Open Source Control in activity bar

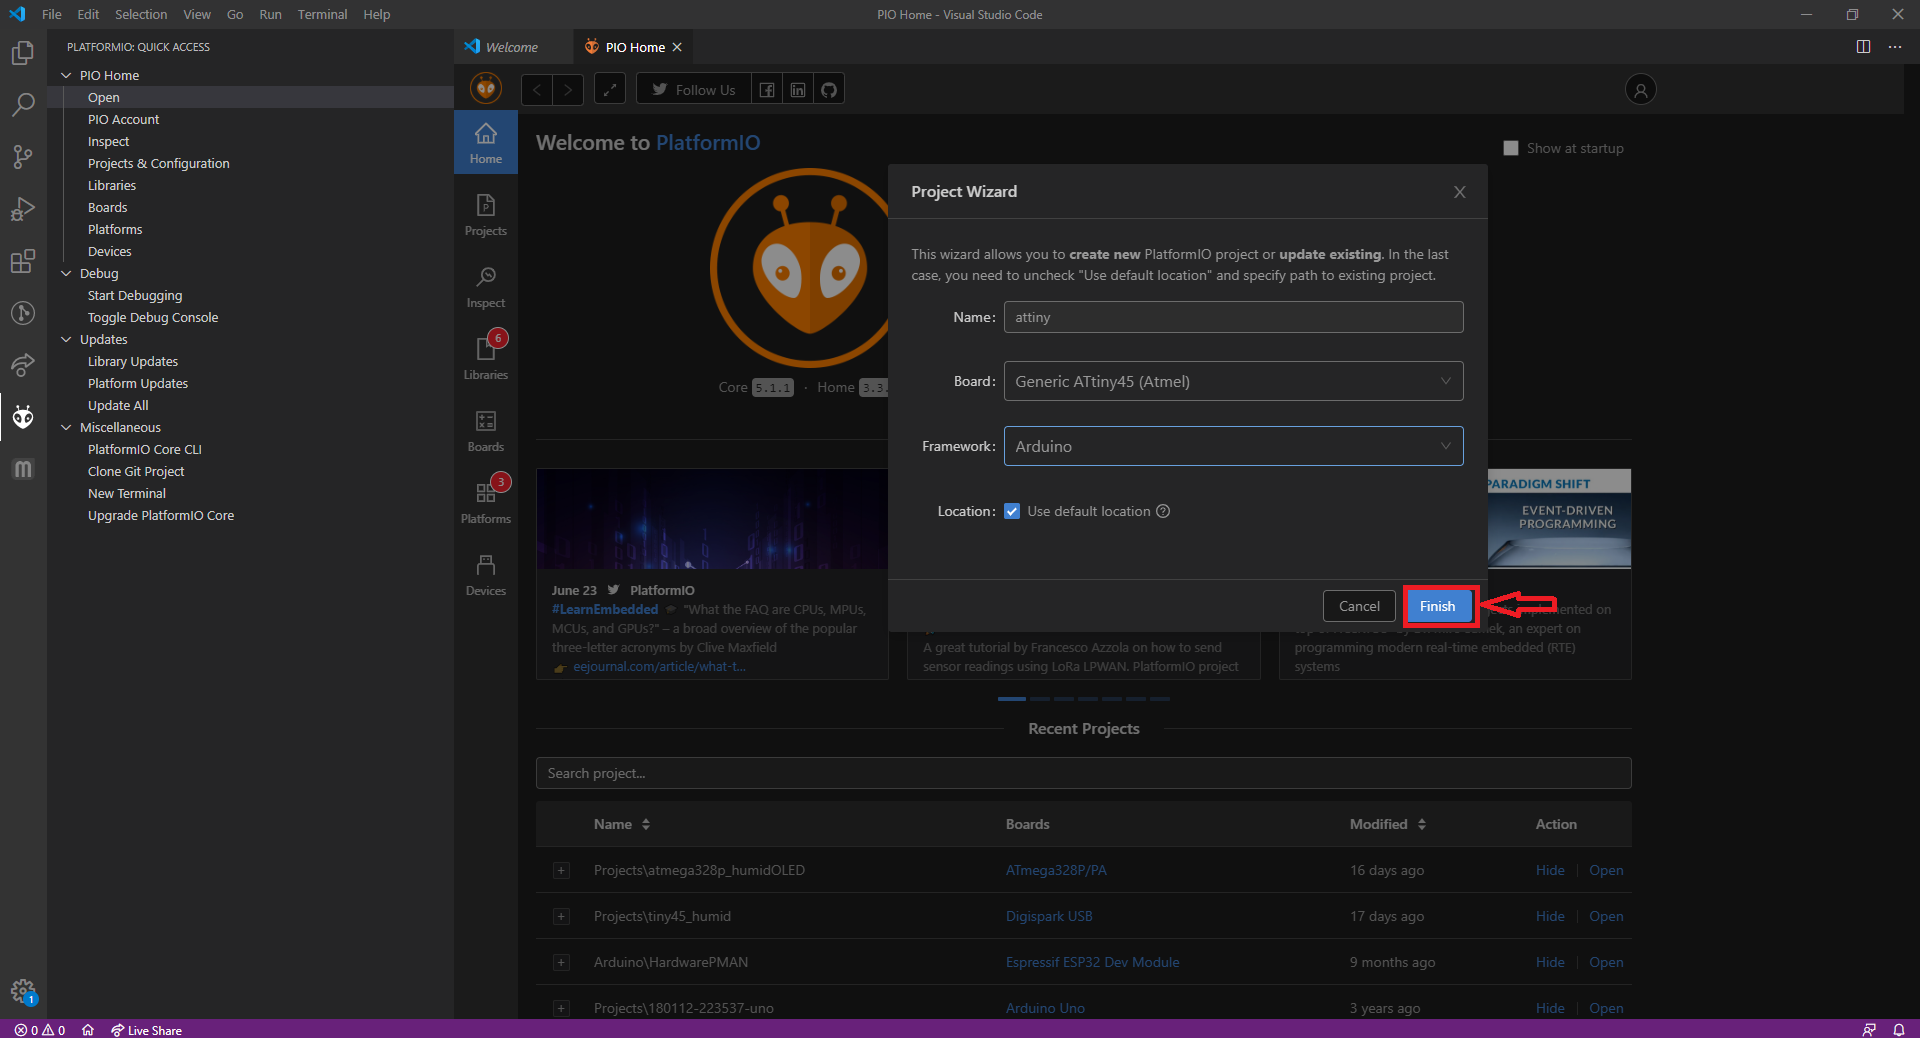coord(23,157)
